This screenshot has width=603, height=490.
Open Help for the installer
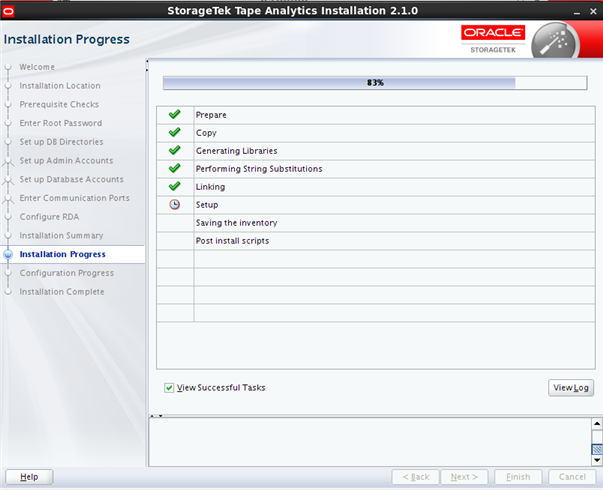point(29,477)
